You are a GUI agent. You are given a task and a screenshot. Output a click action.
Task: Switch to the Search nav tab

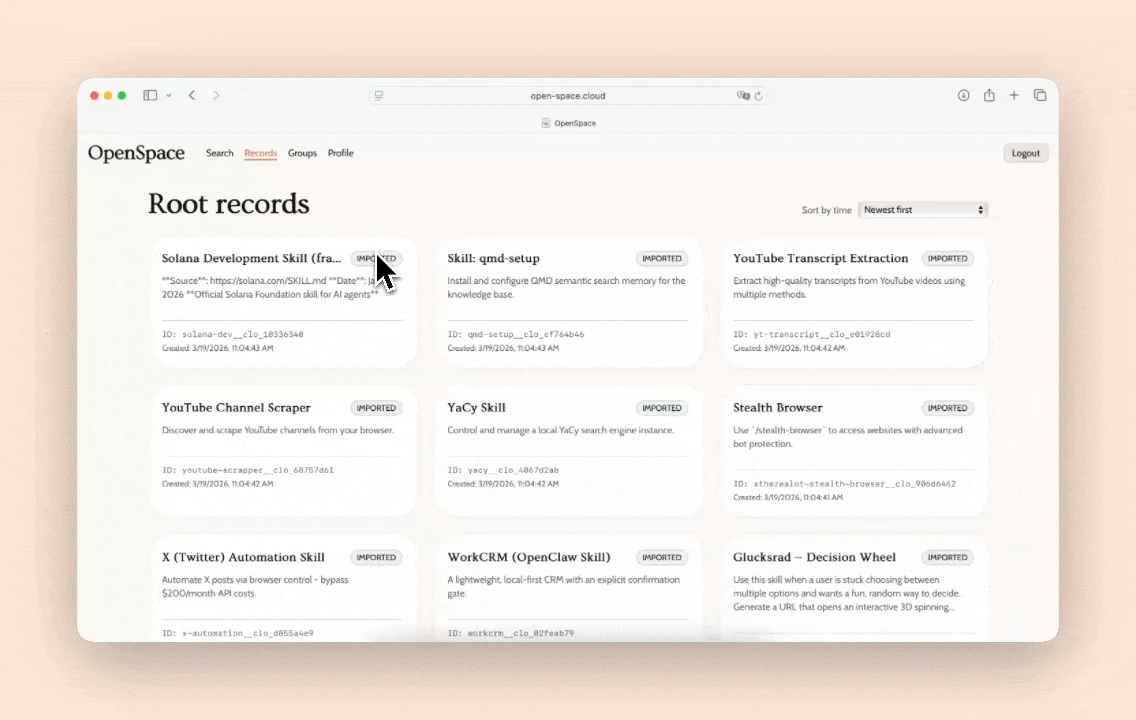click(x=219, y=153)
